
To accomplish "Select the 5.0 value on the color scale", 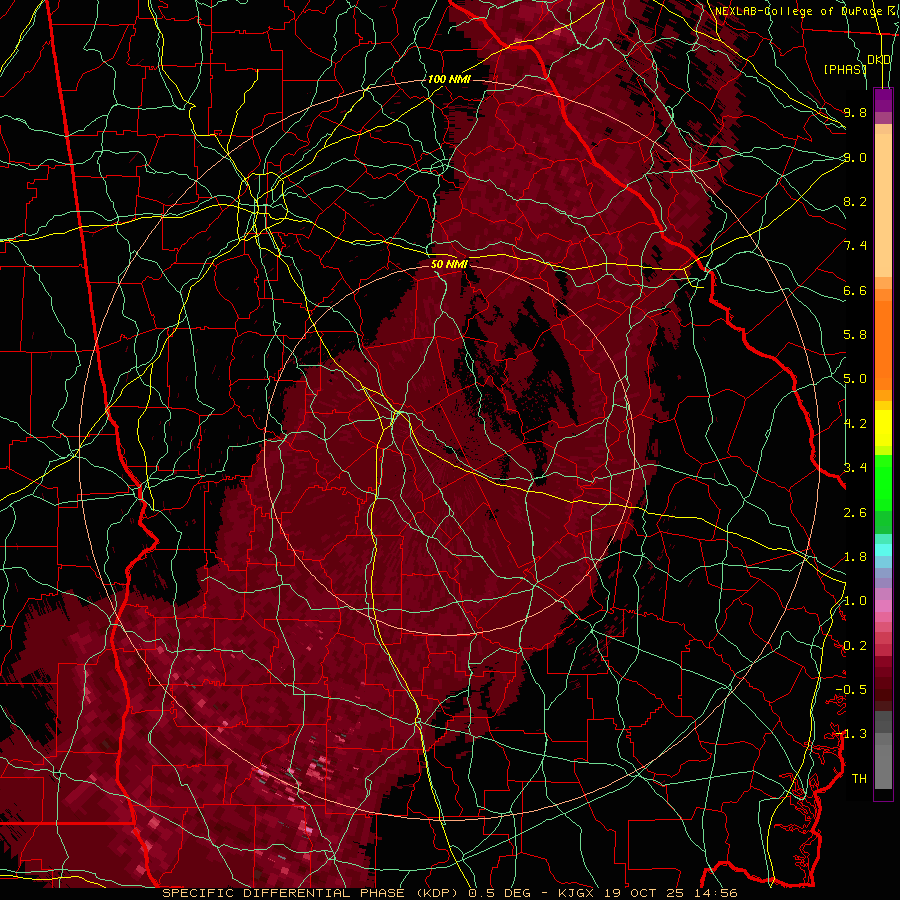I will (855, 379).
